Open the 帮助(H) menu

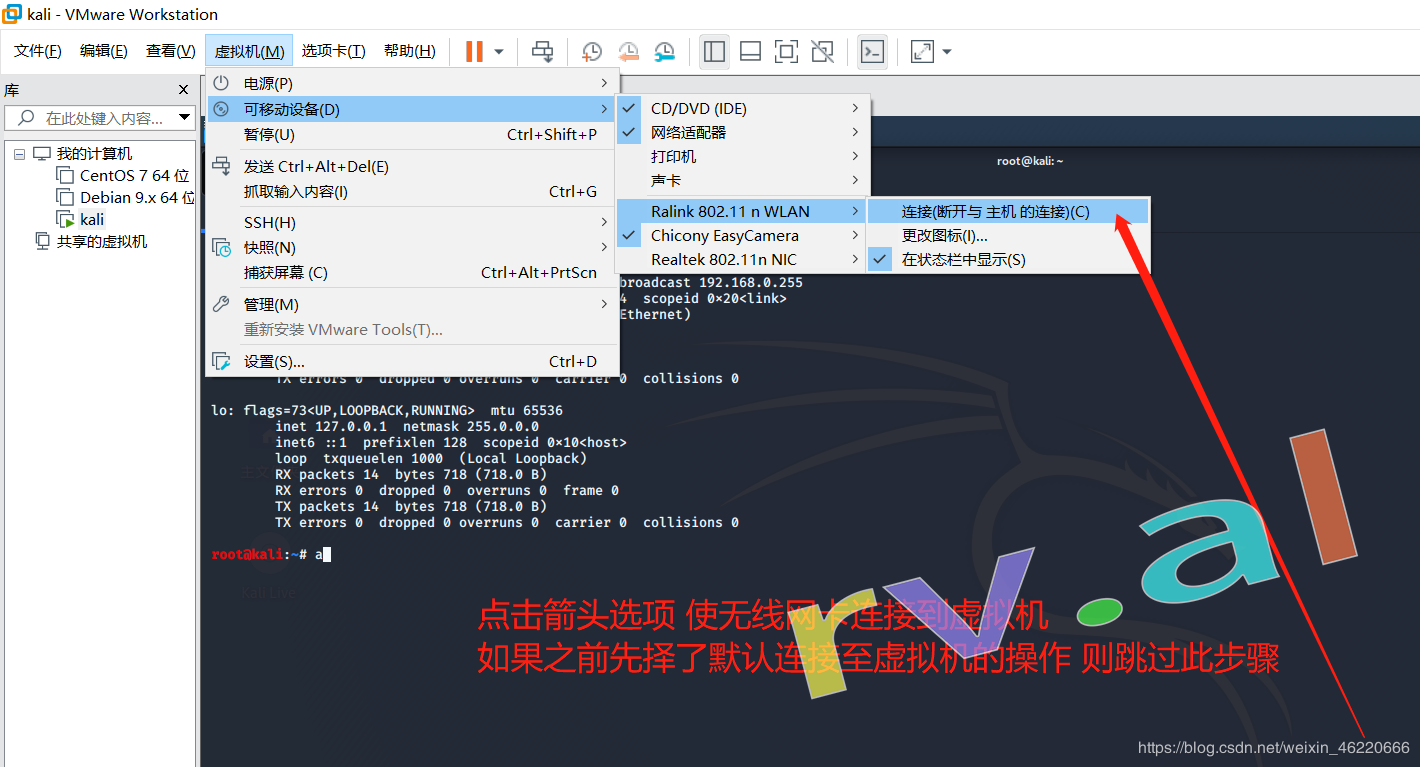[410, 51]
